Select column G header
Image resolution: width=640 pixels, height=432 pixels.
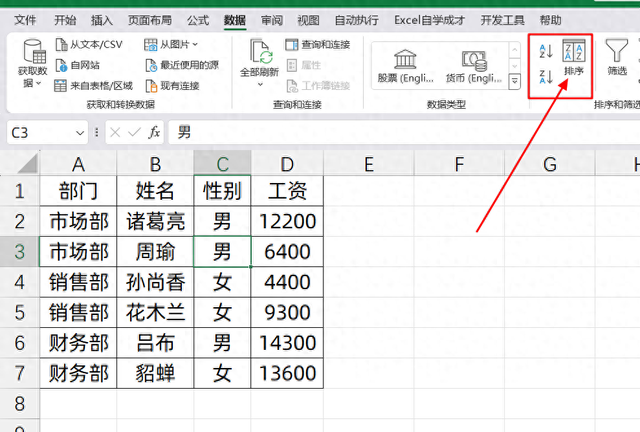550,164
